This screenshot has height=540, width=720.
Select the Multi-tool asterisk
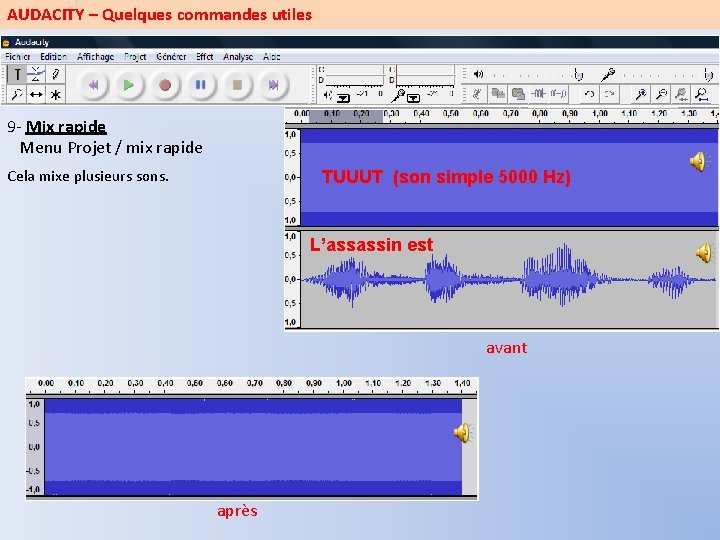pos(56,95)
